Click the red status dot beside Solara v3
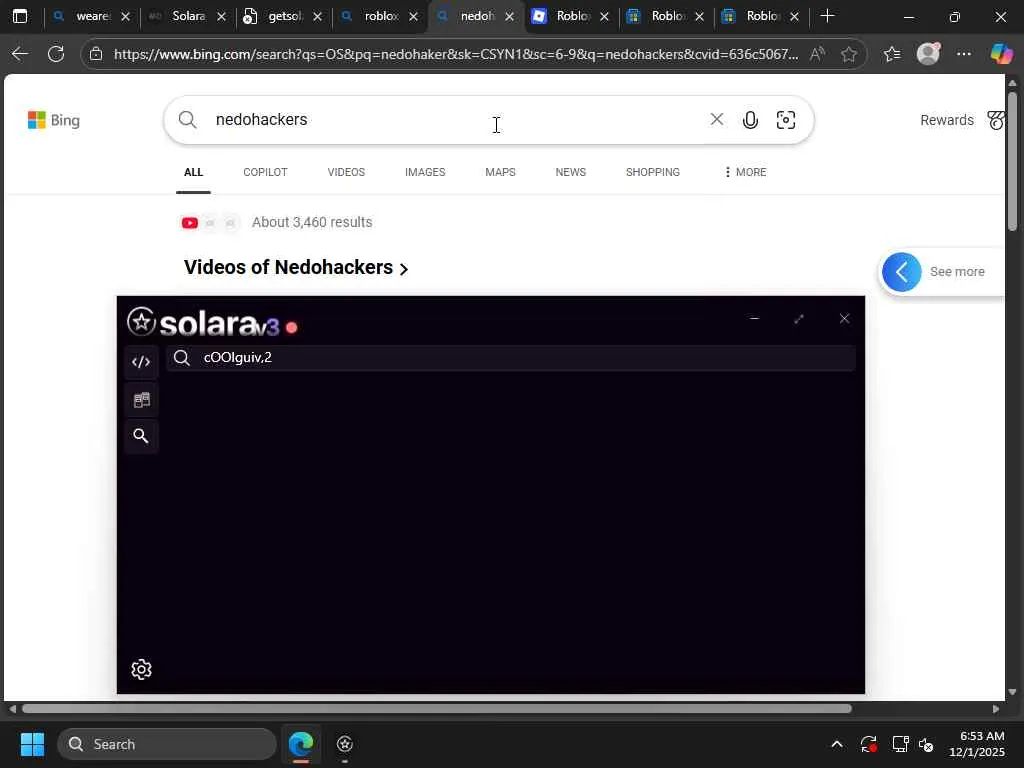1024x768 pixels. point(292,327)
